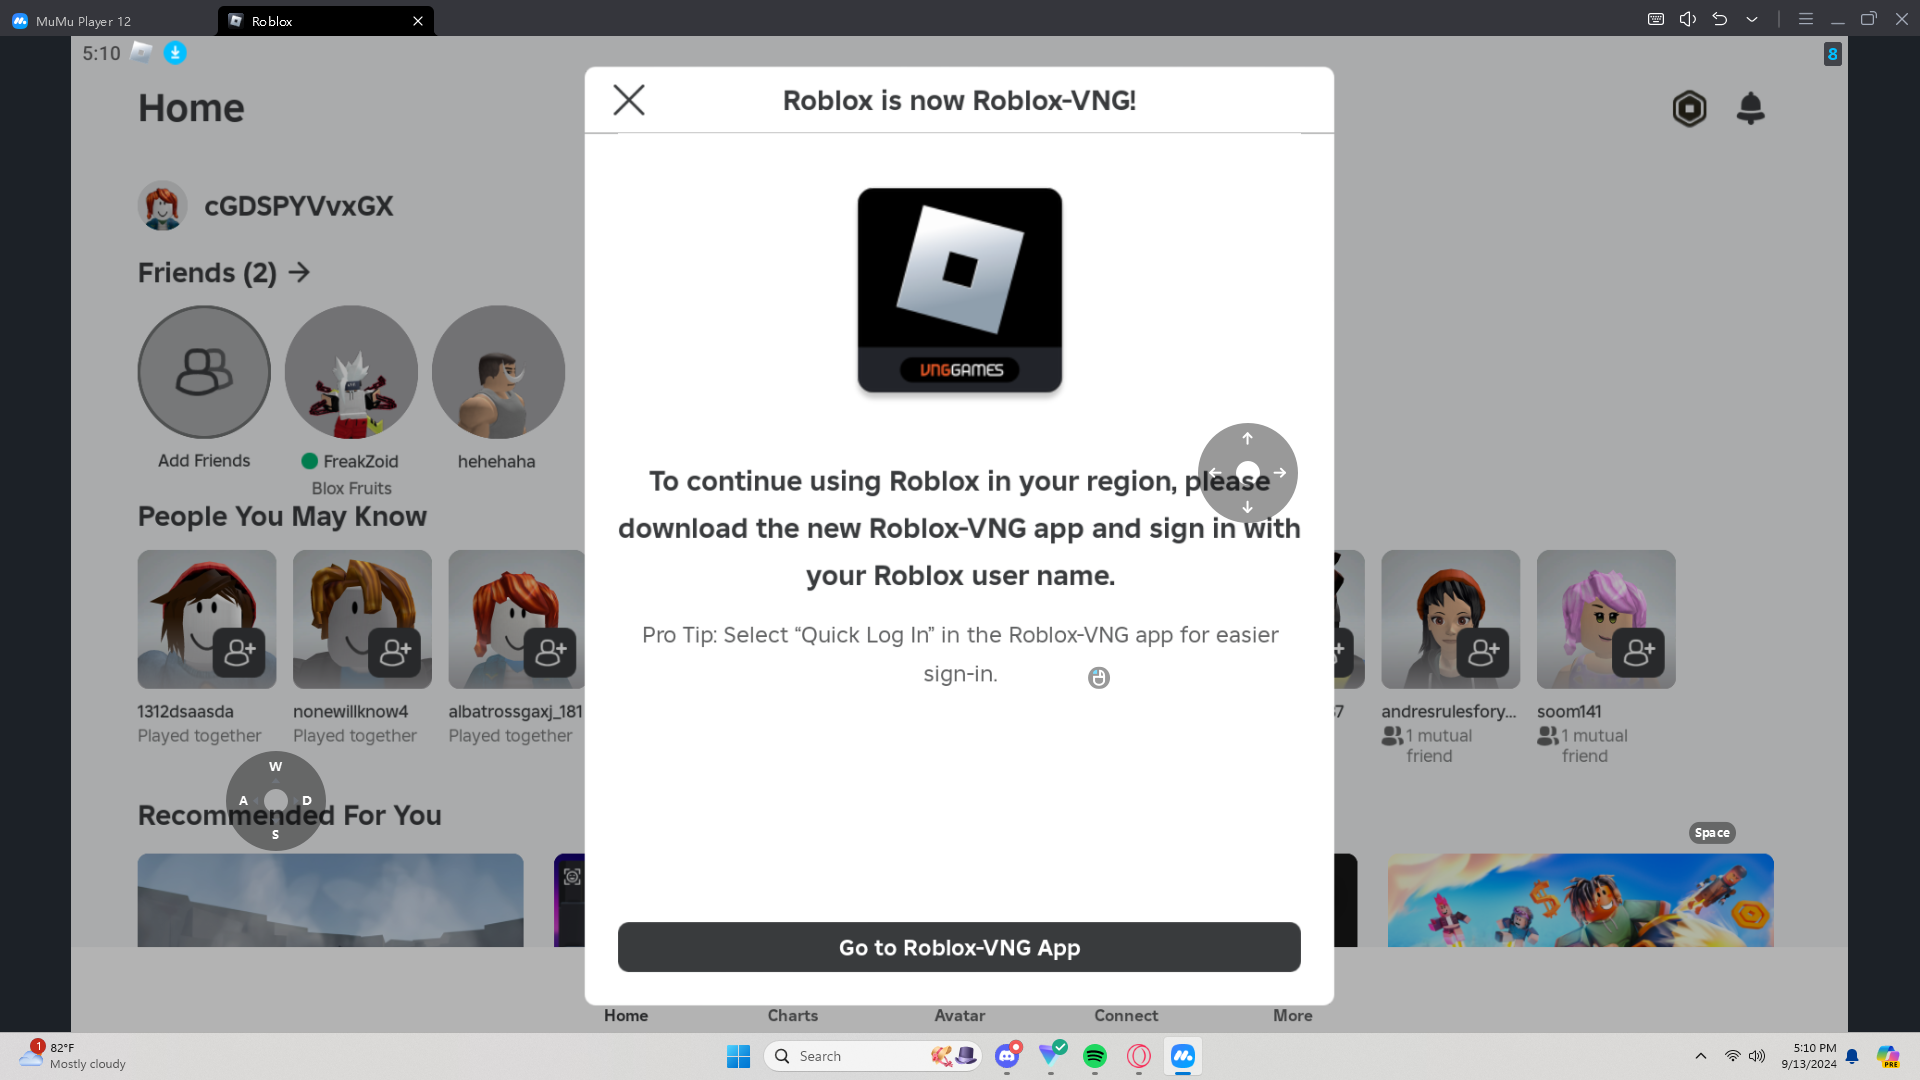Open the nonewillknow4 avatar card
This screenshot has height=1080, width=1920.
tap(362, 619)
